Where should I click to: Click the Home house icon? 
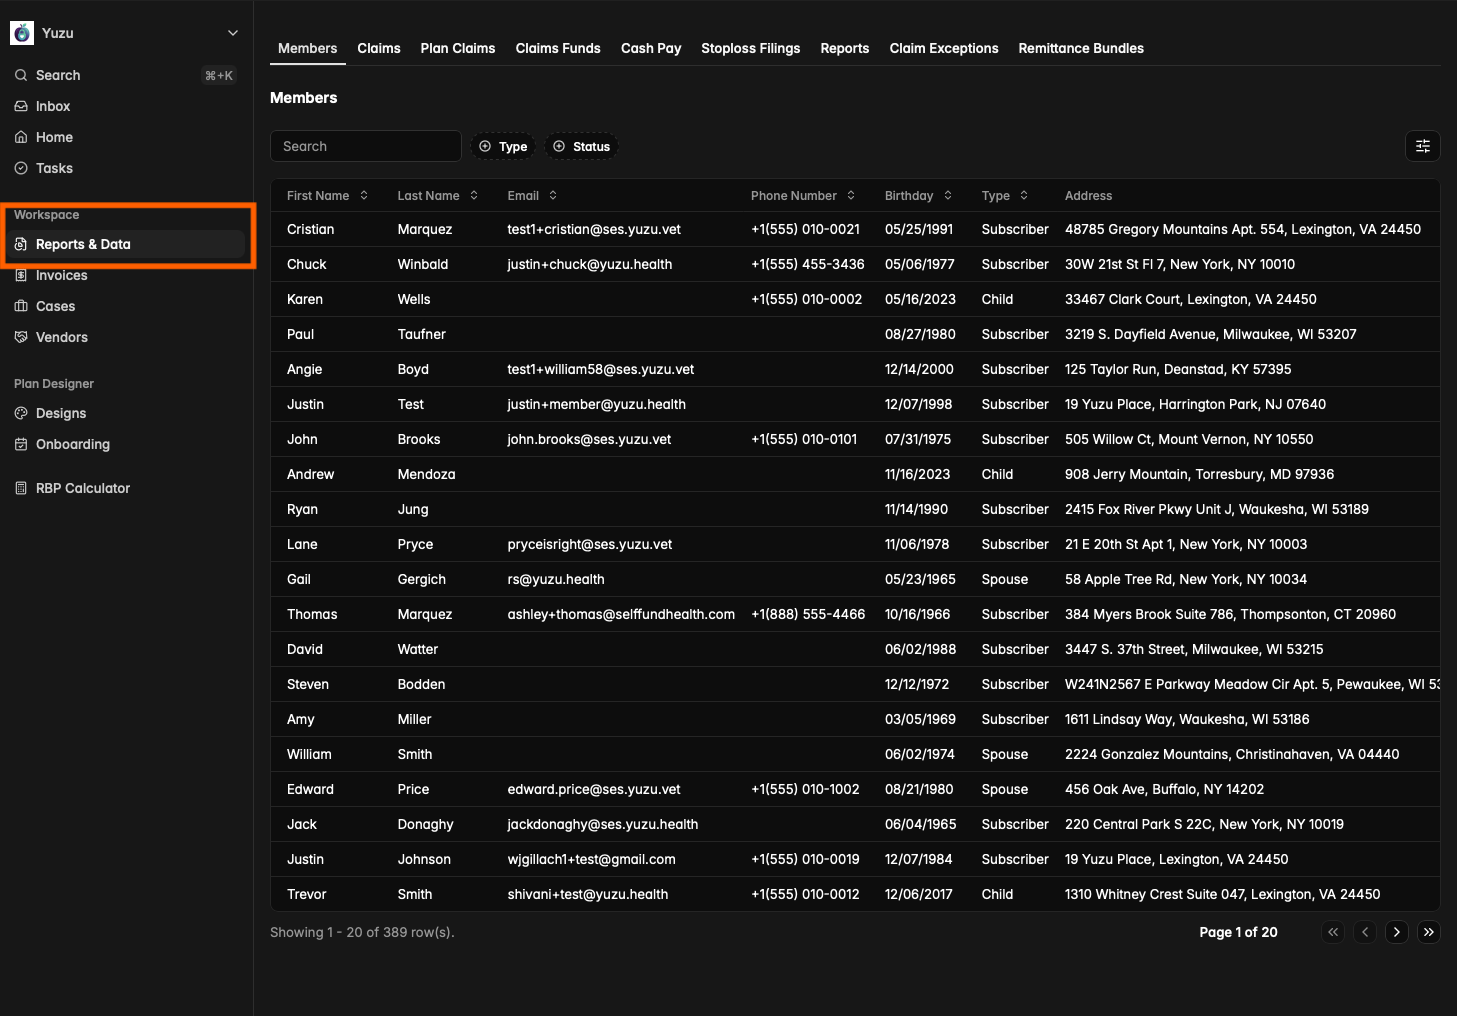[21, 137]
